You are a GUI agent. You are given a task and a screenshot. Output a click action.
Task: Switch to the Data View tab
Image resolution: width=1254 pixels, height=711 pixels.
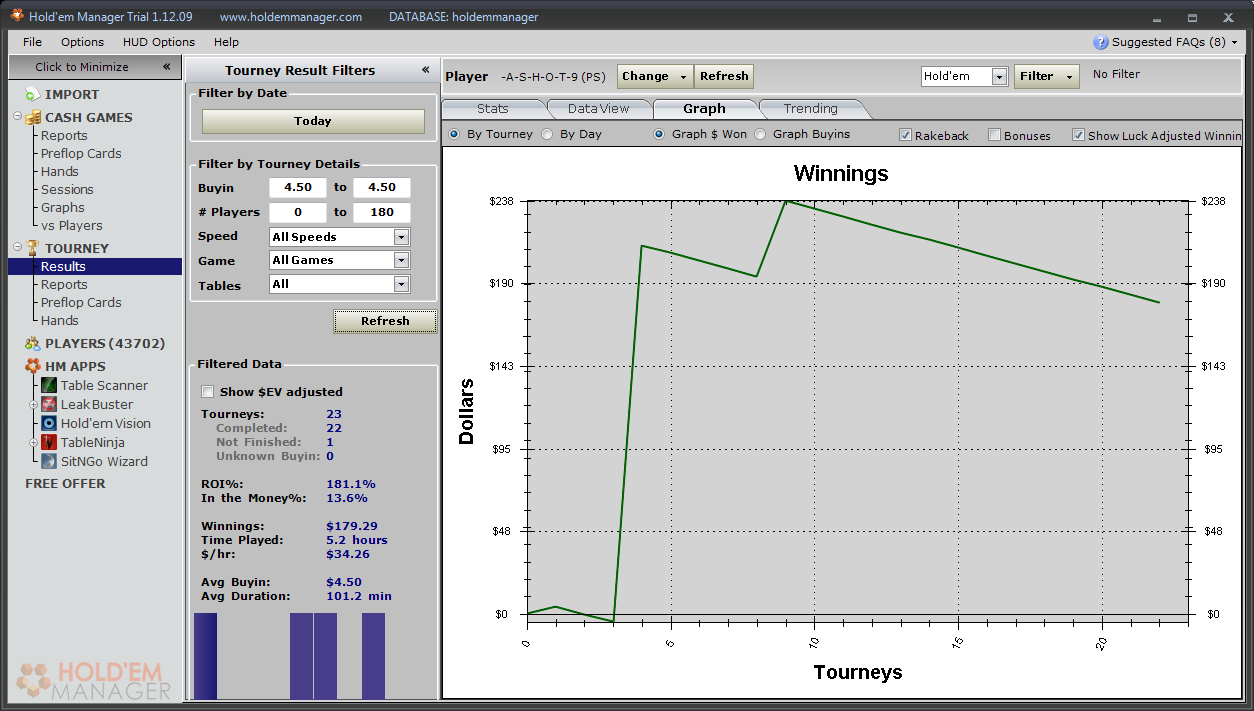coord(598,108)
